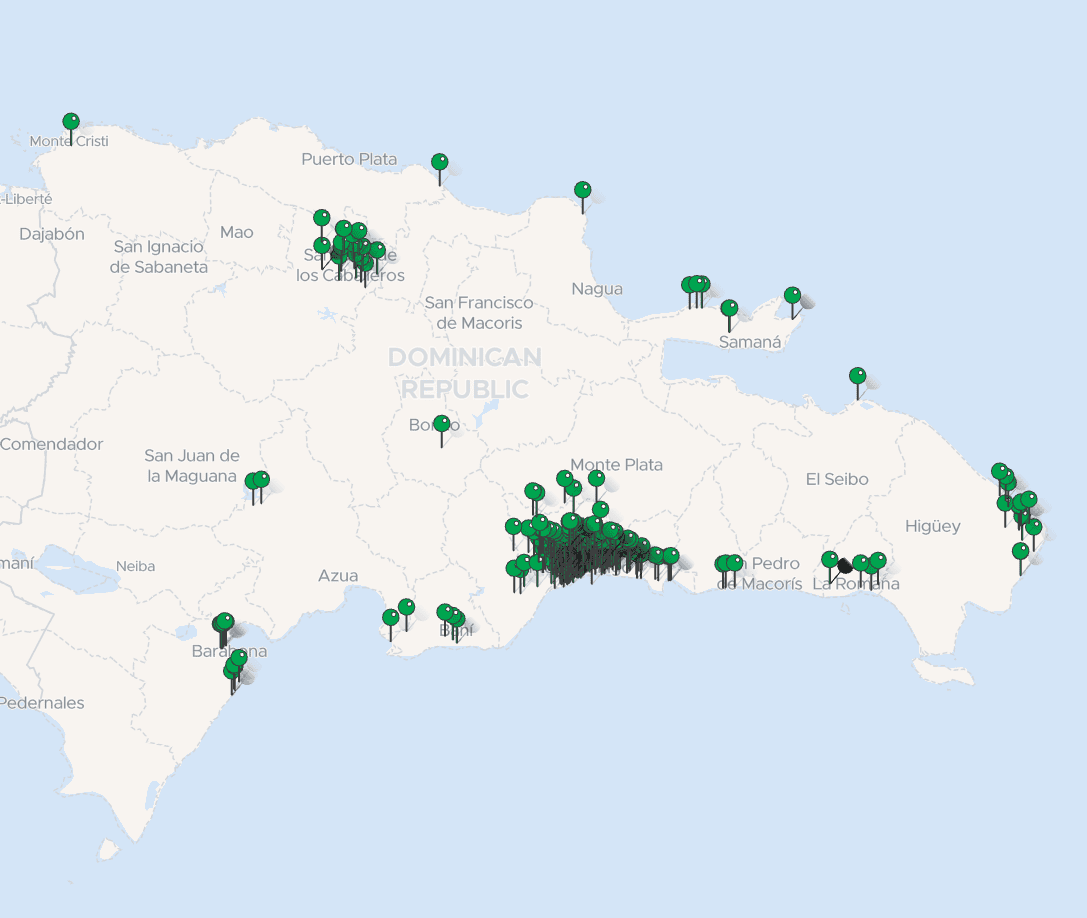The height and width of the screenshot is (918, 1087).
Task: Select the northernmost pin near Santiago de los Caballeros
Action: click(x=322, y=218)
